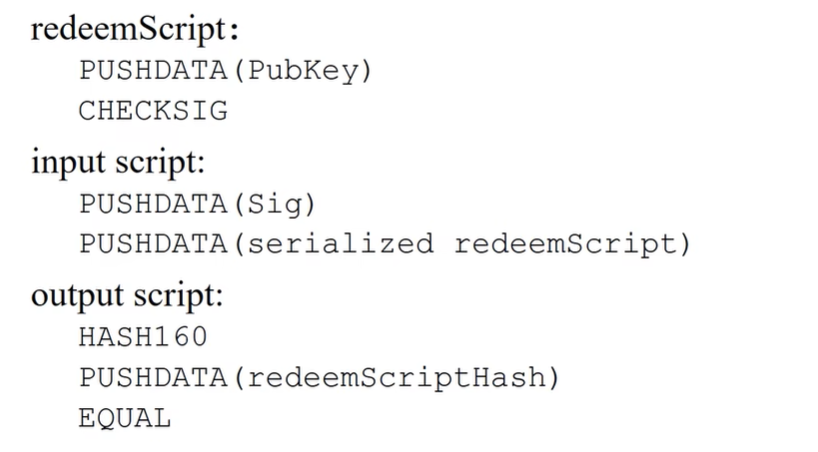
Task: Click "redeemScript" after the word "serialized"
Action: point(565,243)
